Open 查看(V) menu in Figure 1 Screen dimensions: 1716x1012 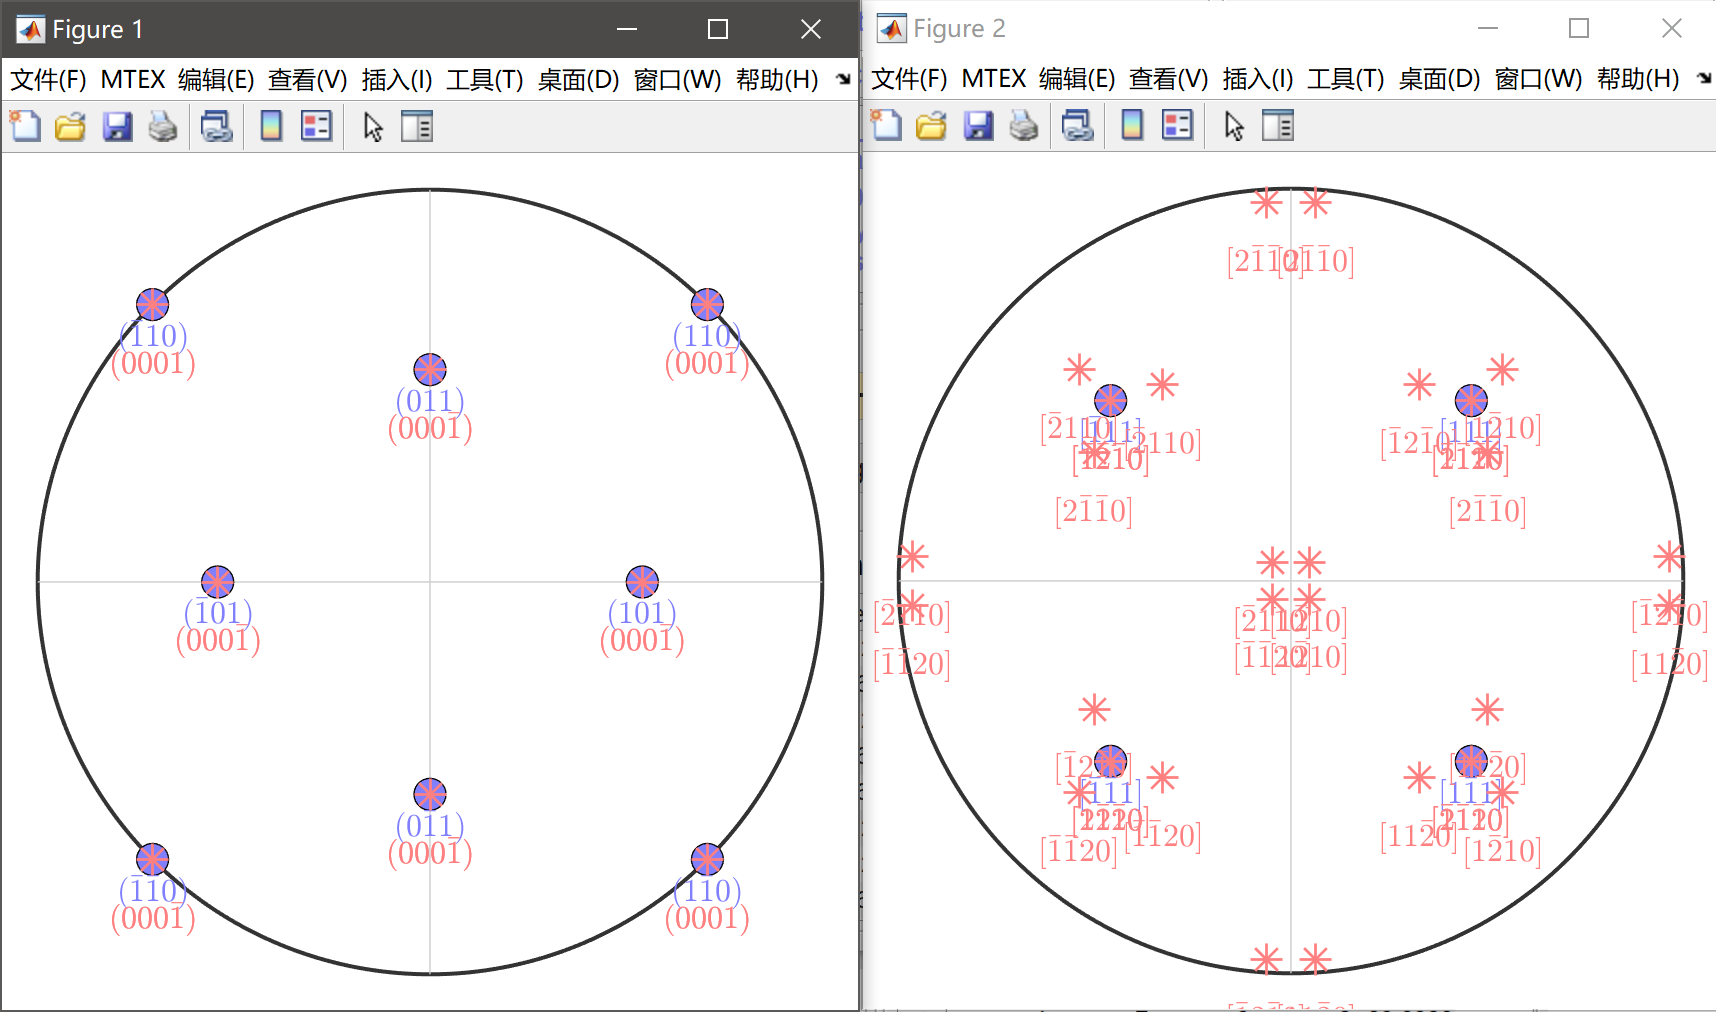tap(308, 80)
